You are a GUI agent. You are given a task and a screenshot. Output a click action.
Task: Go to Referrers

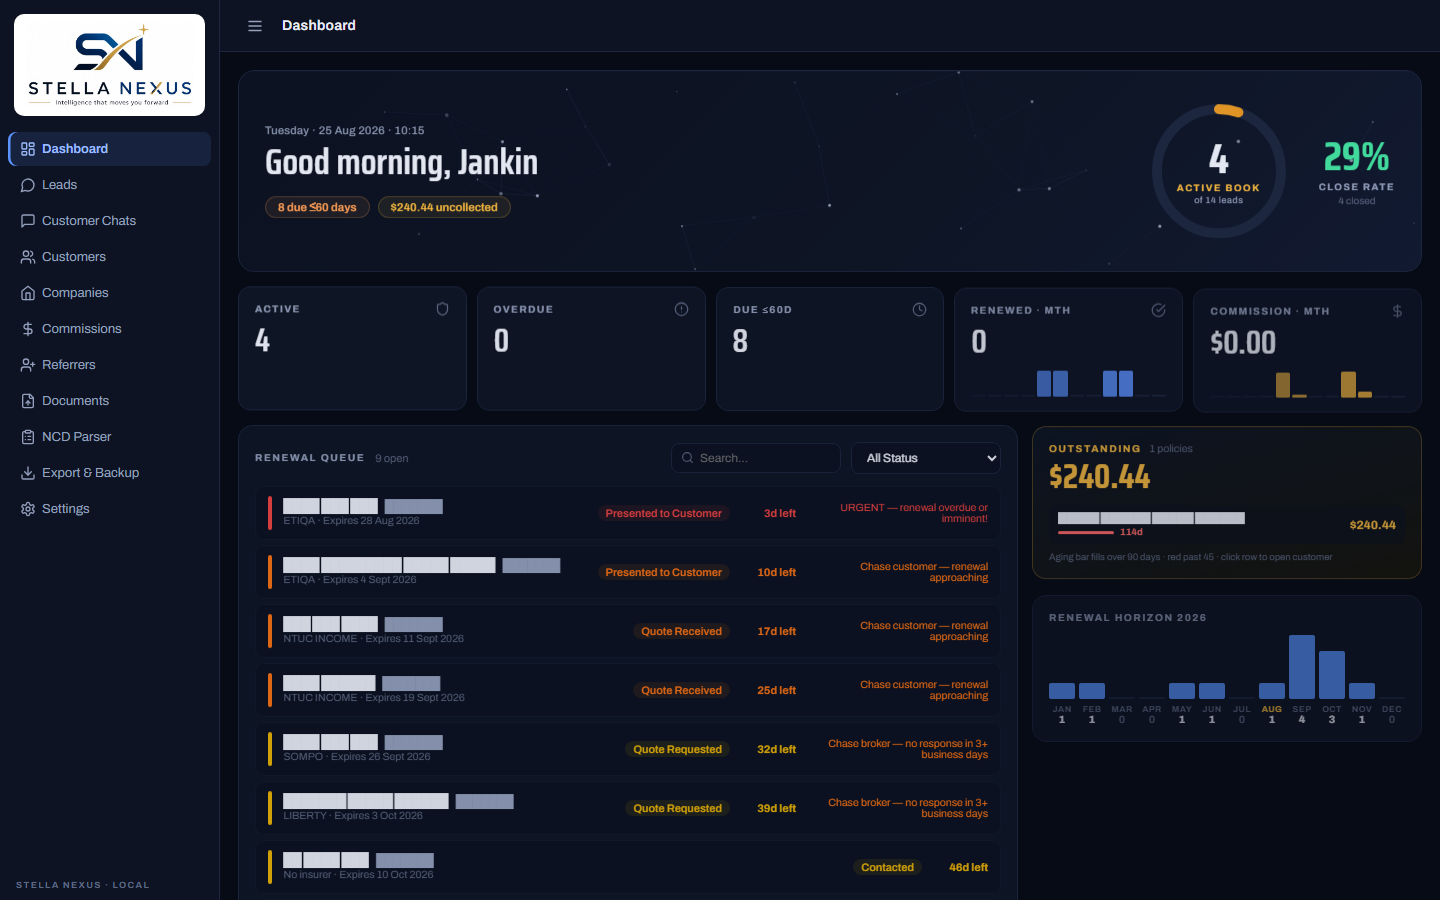pos(110,365)
